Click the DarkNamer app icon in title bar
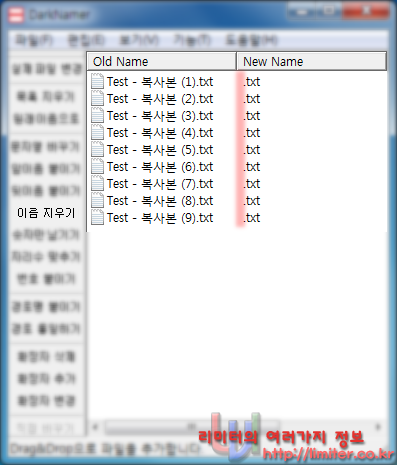 (16, 15)
